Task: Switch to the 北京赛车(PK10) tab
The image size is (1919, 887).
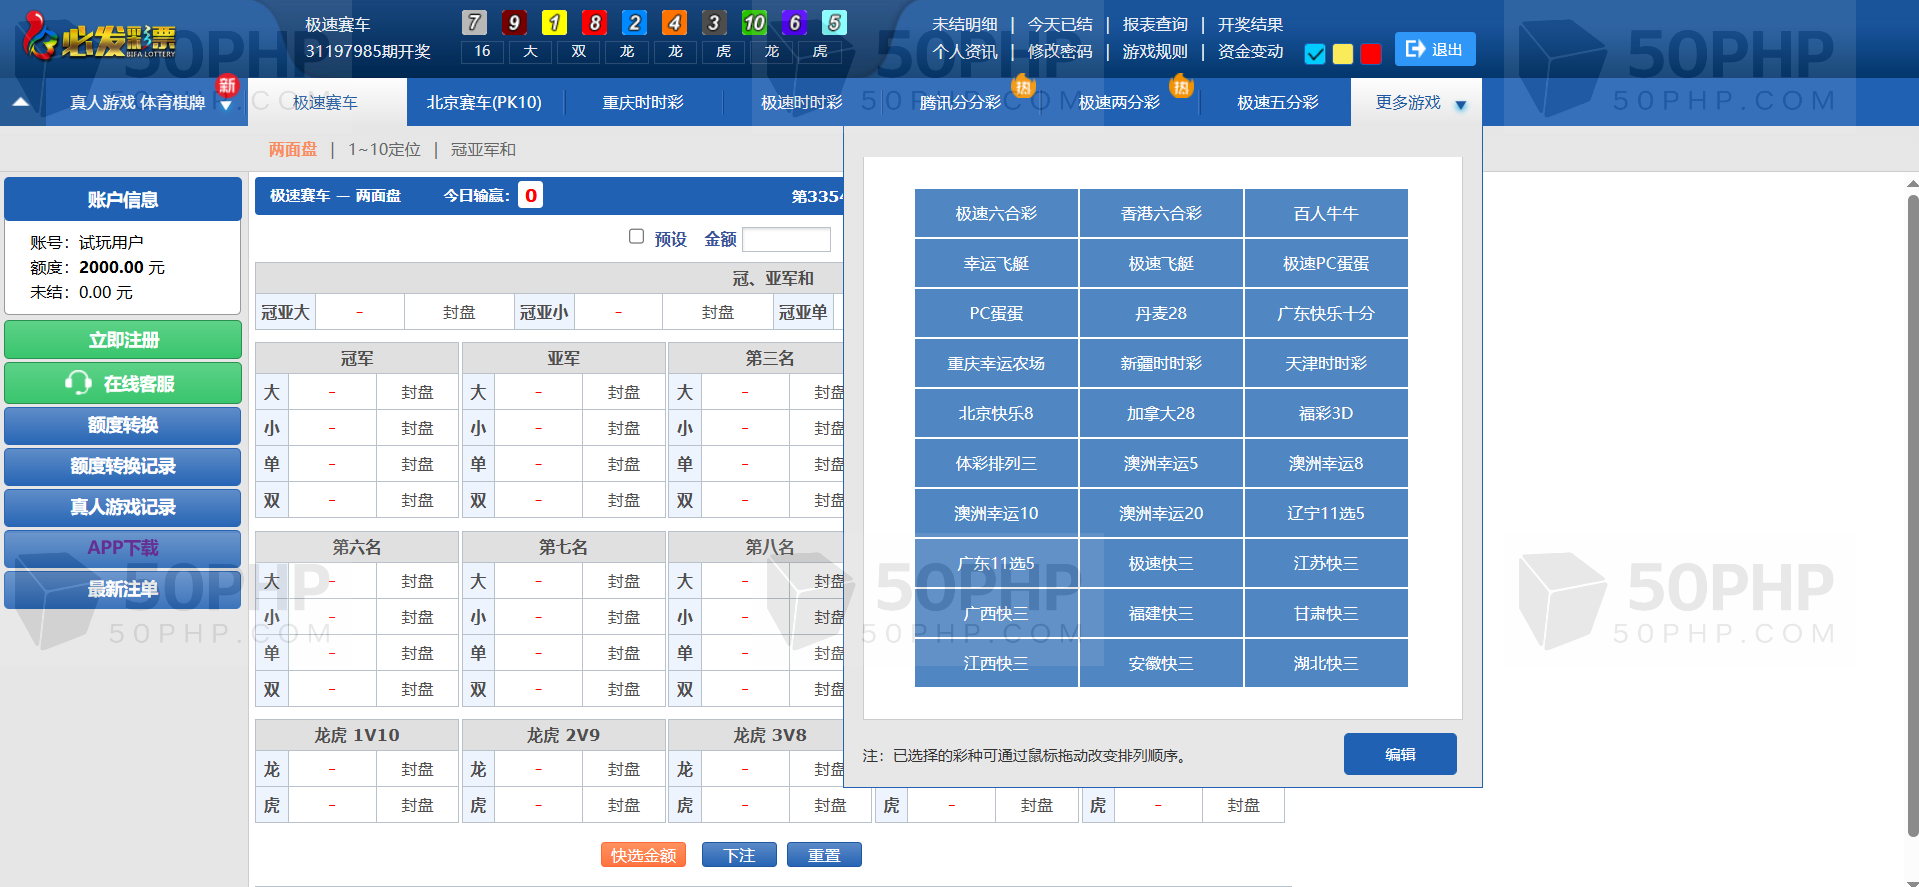Action: tap(484, 102)
